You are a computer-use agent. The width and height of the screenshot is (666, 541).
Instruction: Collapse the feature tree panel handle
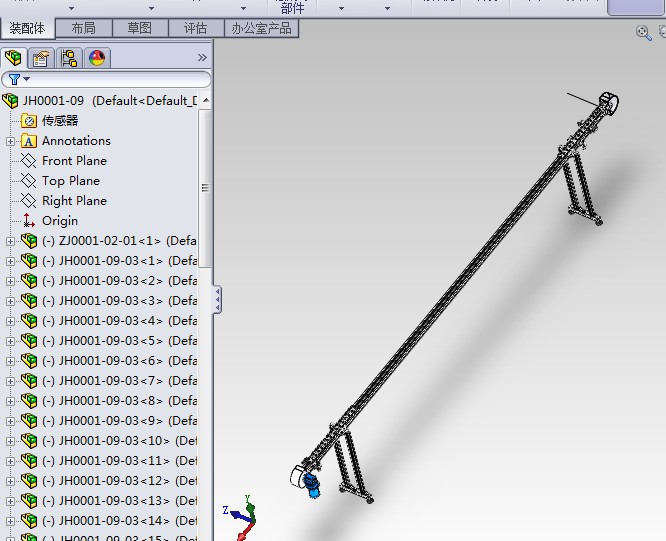(x=217, y=300)
